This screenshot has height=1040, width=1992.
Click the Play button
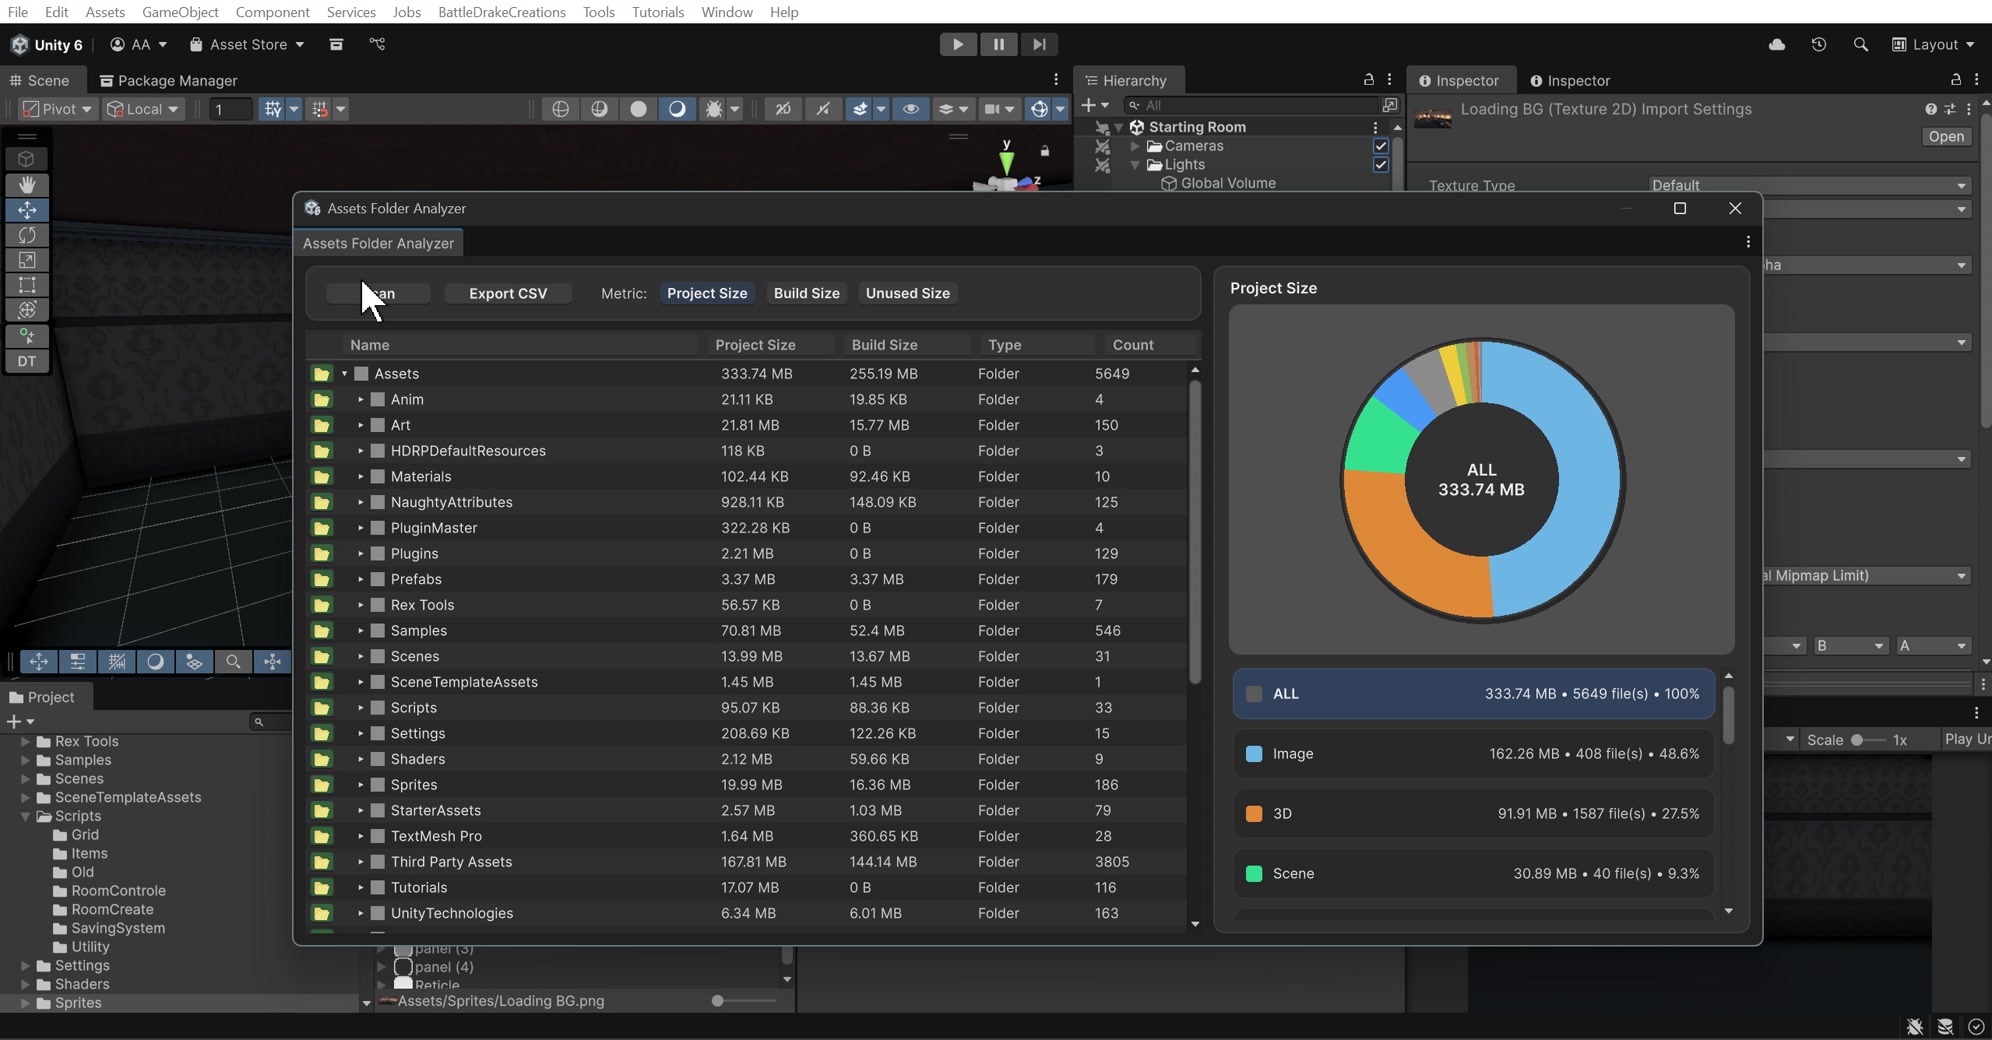(958, 44)
